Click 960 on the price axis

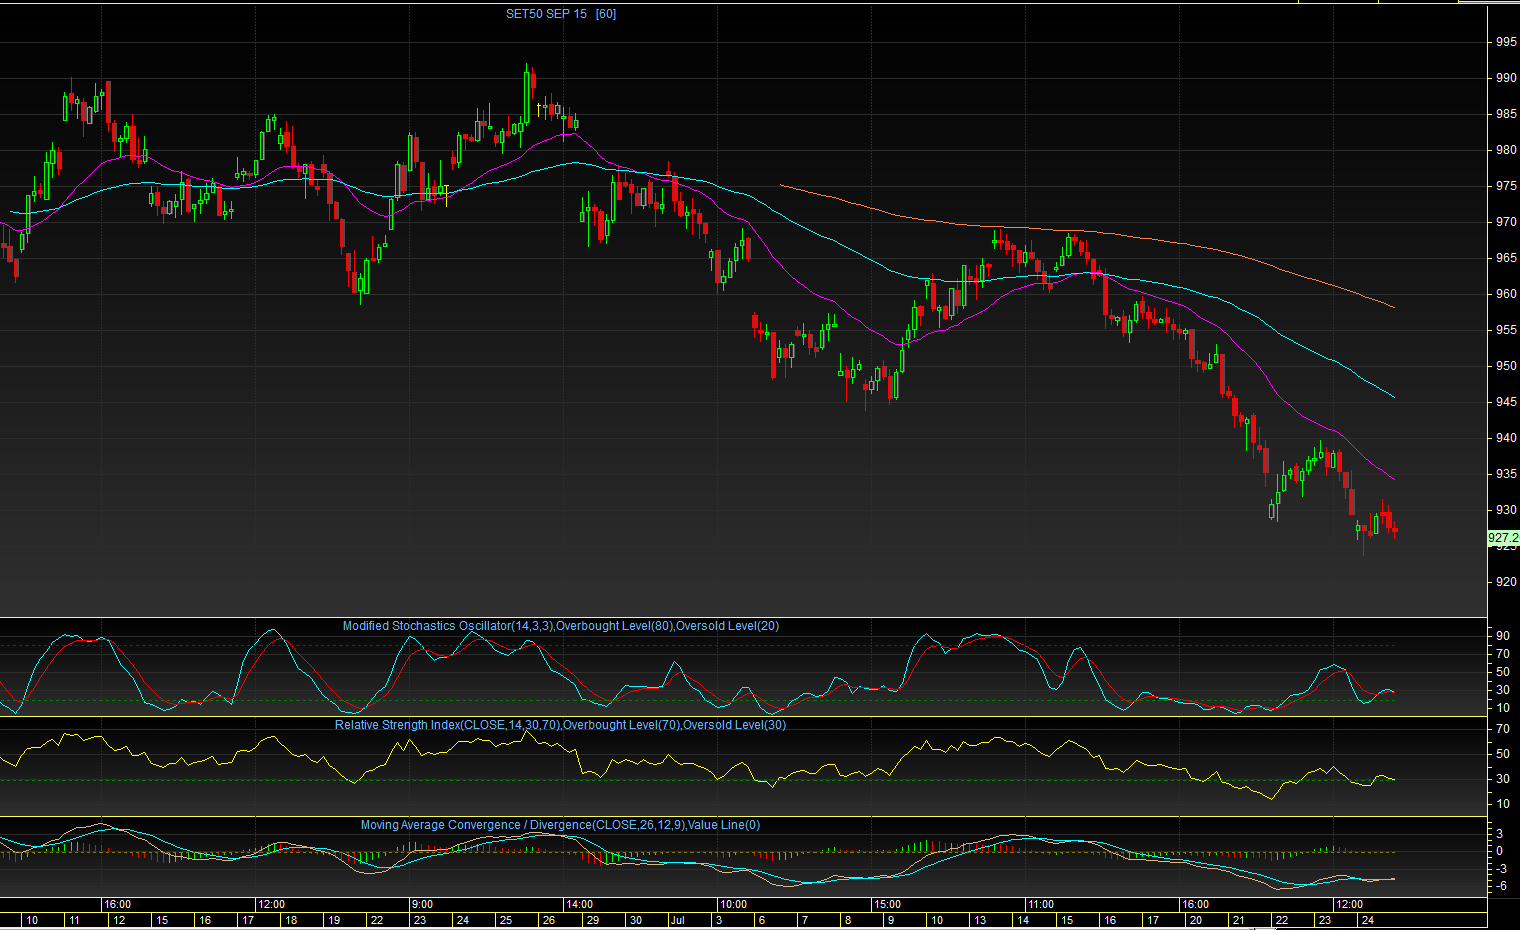click(x=1506, y=294)
